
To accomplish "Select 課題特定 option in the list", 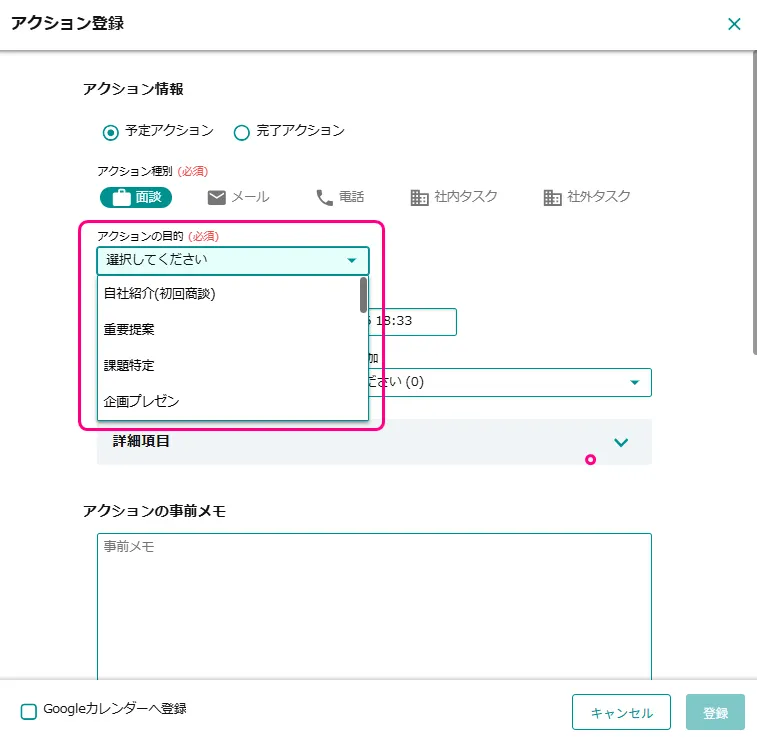I will pyautogui.click(x=129, y=365).
